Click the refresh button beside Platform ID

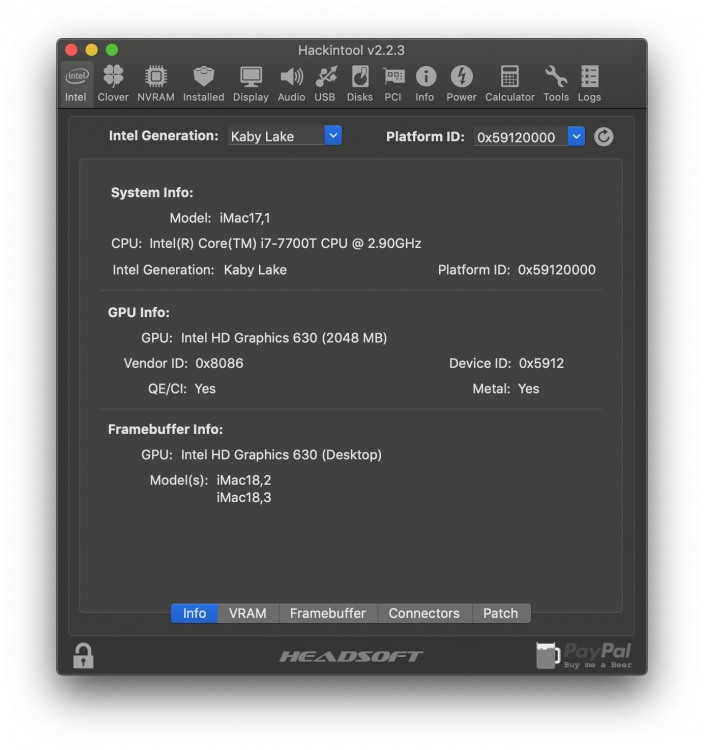pos(604,137)
